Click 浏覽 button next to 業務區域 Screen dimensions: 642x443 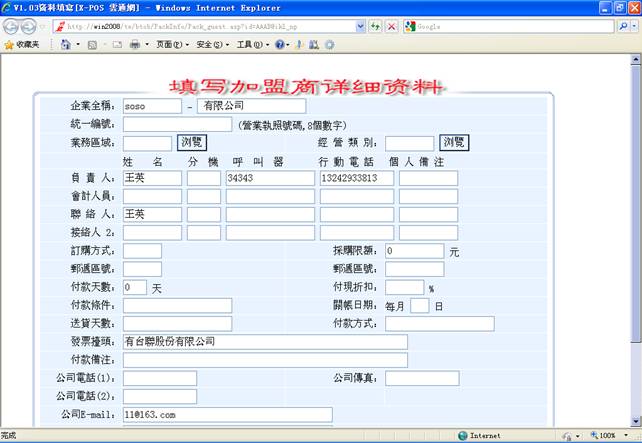(191, 143)
